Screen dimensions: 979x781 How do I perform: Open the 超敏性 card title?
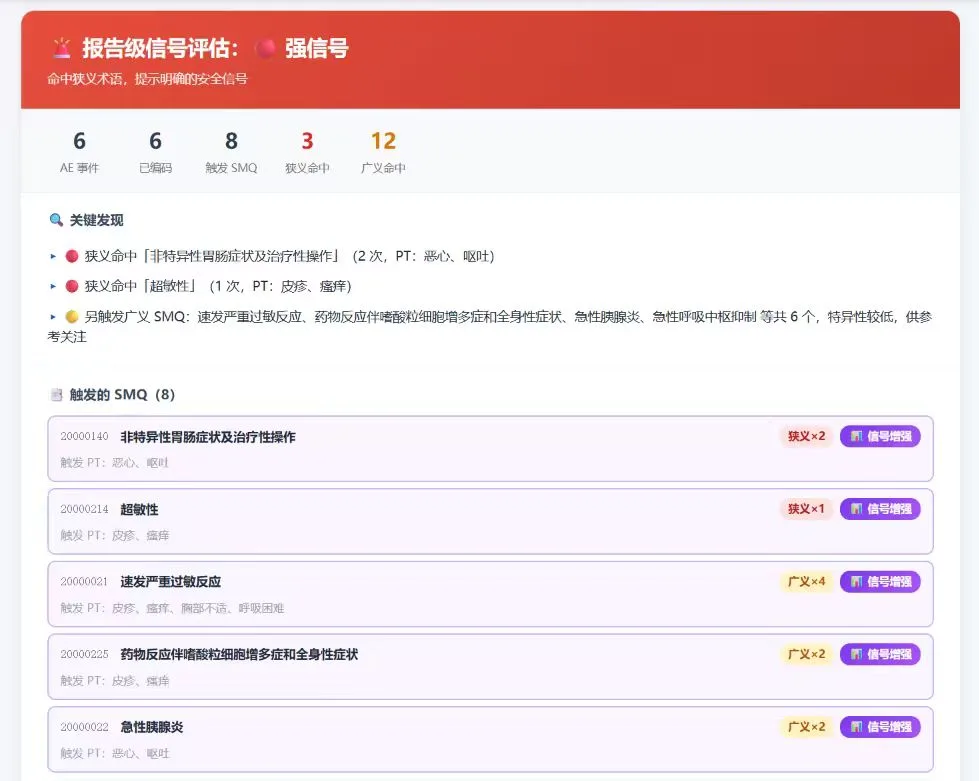point(139,509)
